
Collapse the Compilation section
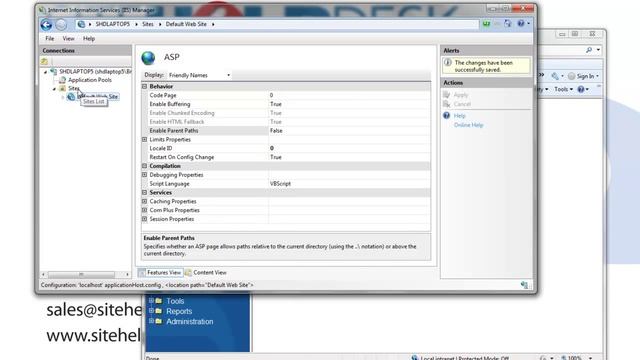tap(144, 166)
